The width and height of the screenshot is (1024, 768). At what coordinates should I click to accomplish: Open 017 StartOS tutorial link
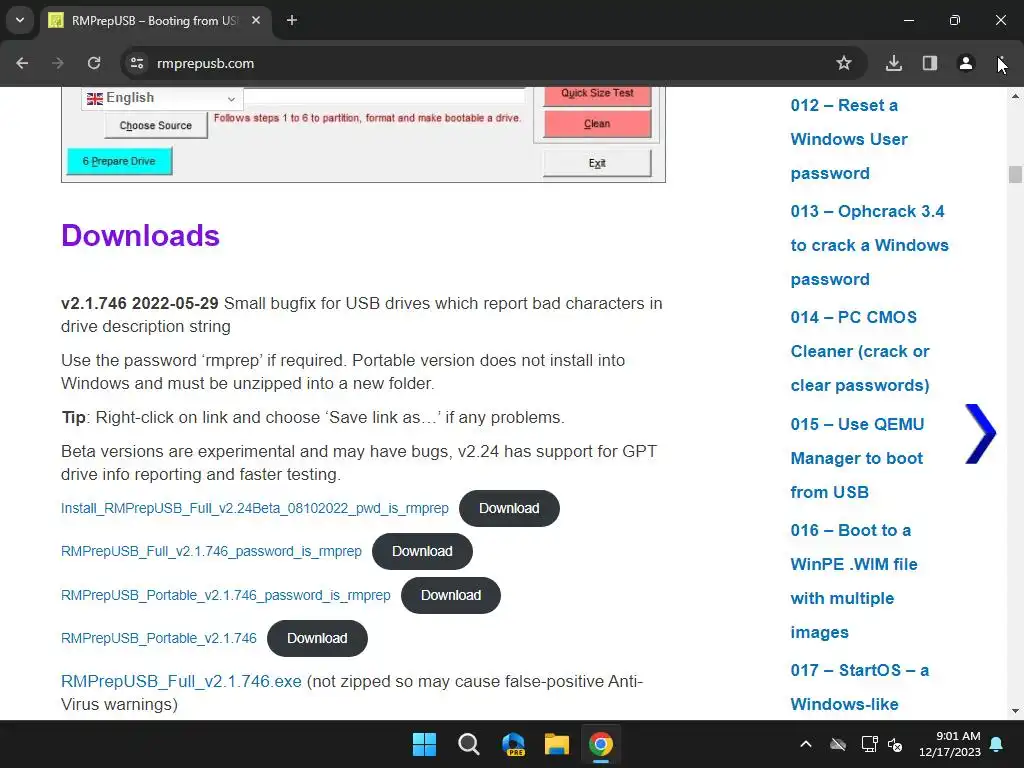pyautogui.click(x=859, y=687)
